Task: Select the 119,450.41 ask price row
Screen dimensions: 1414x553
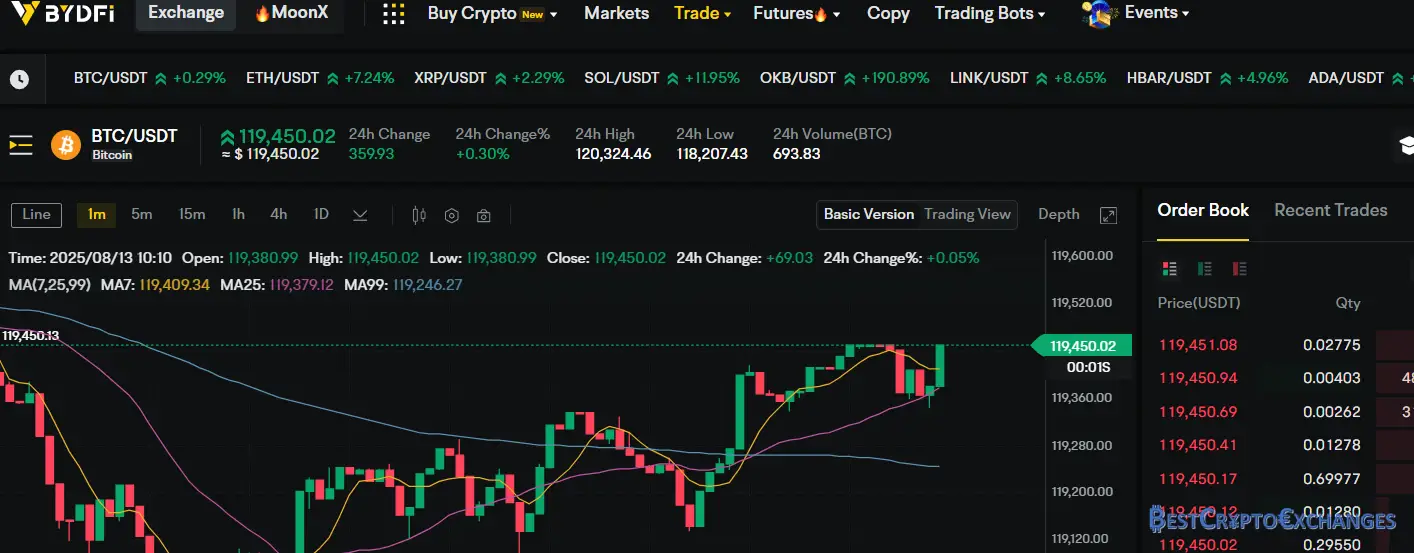Action: [1285, 445]
